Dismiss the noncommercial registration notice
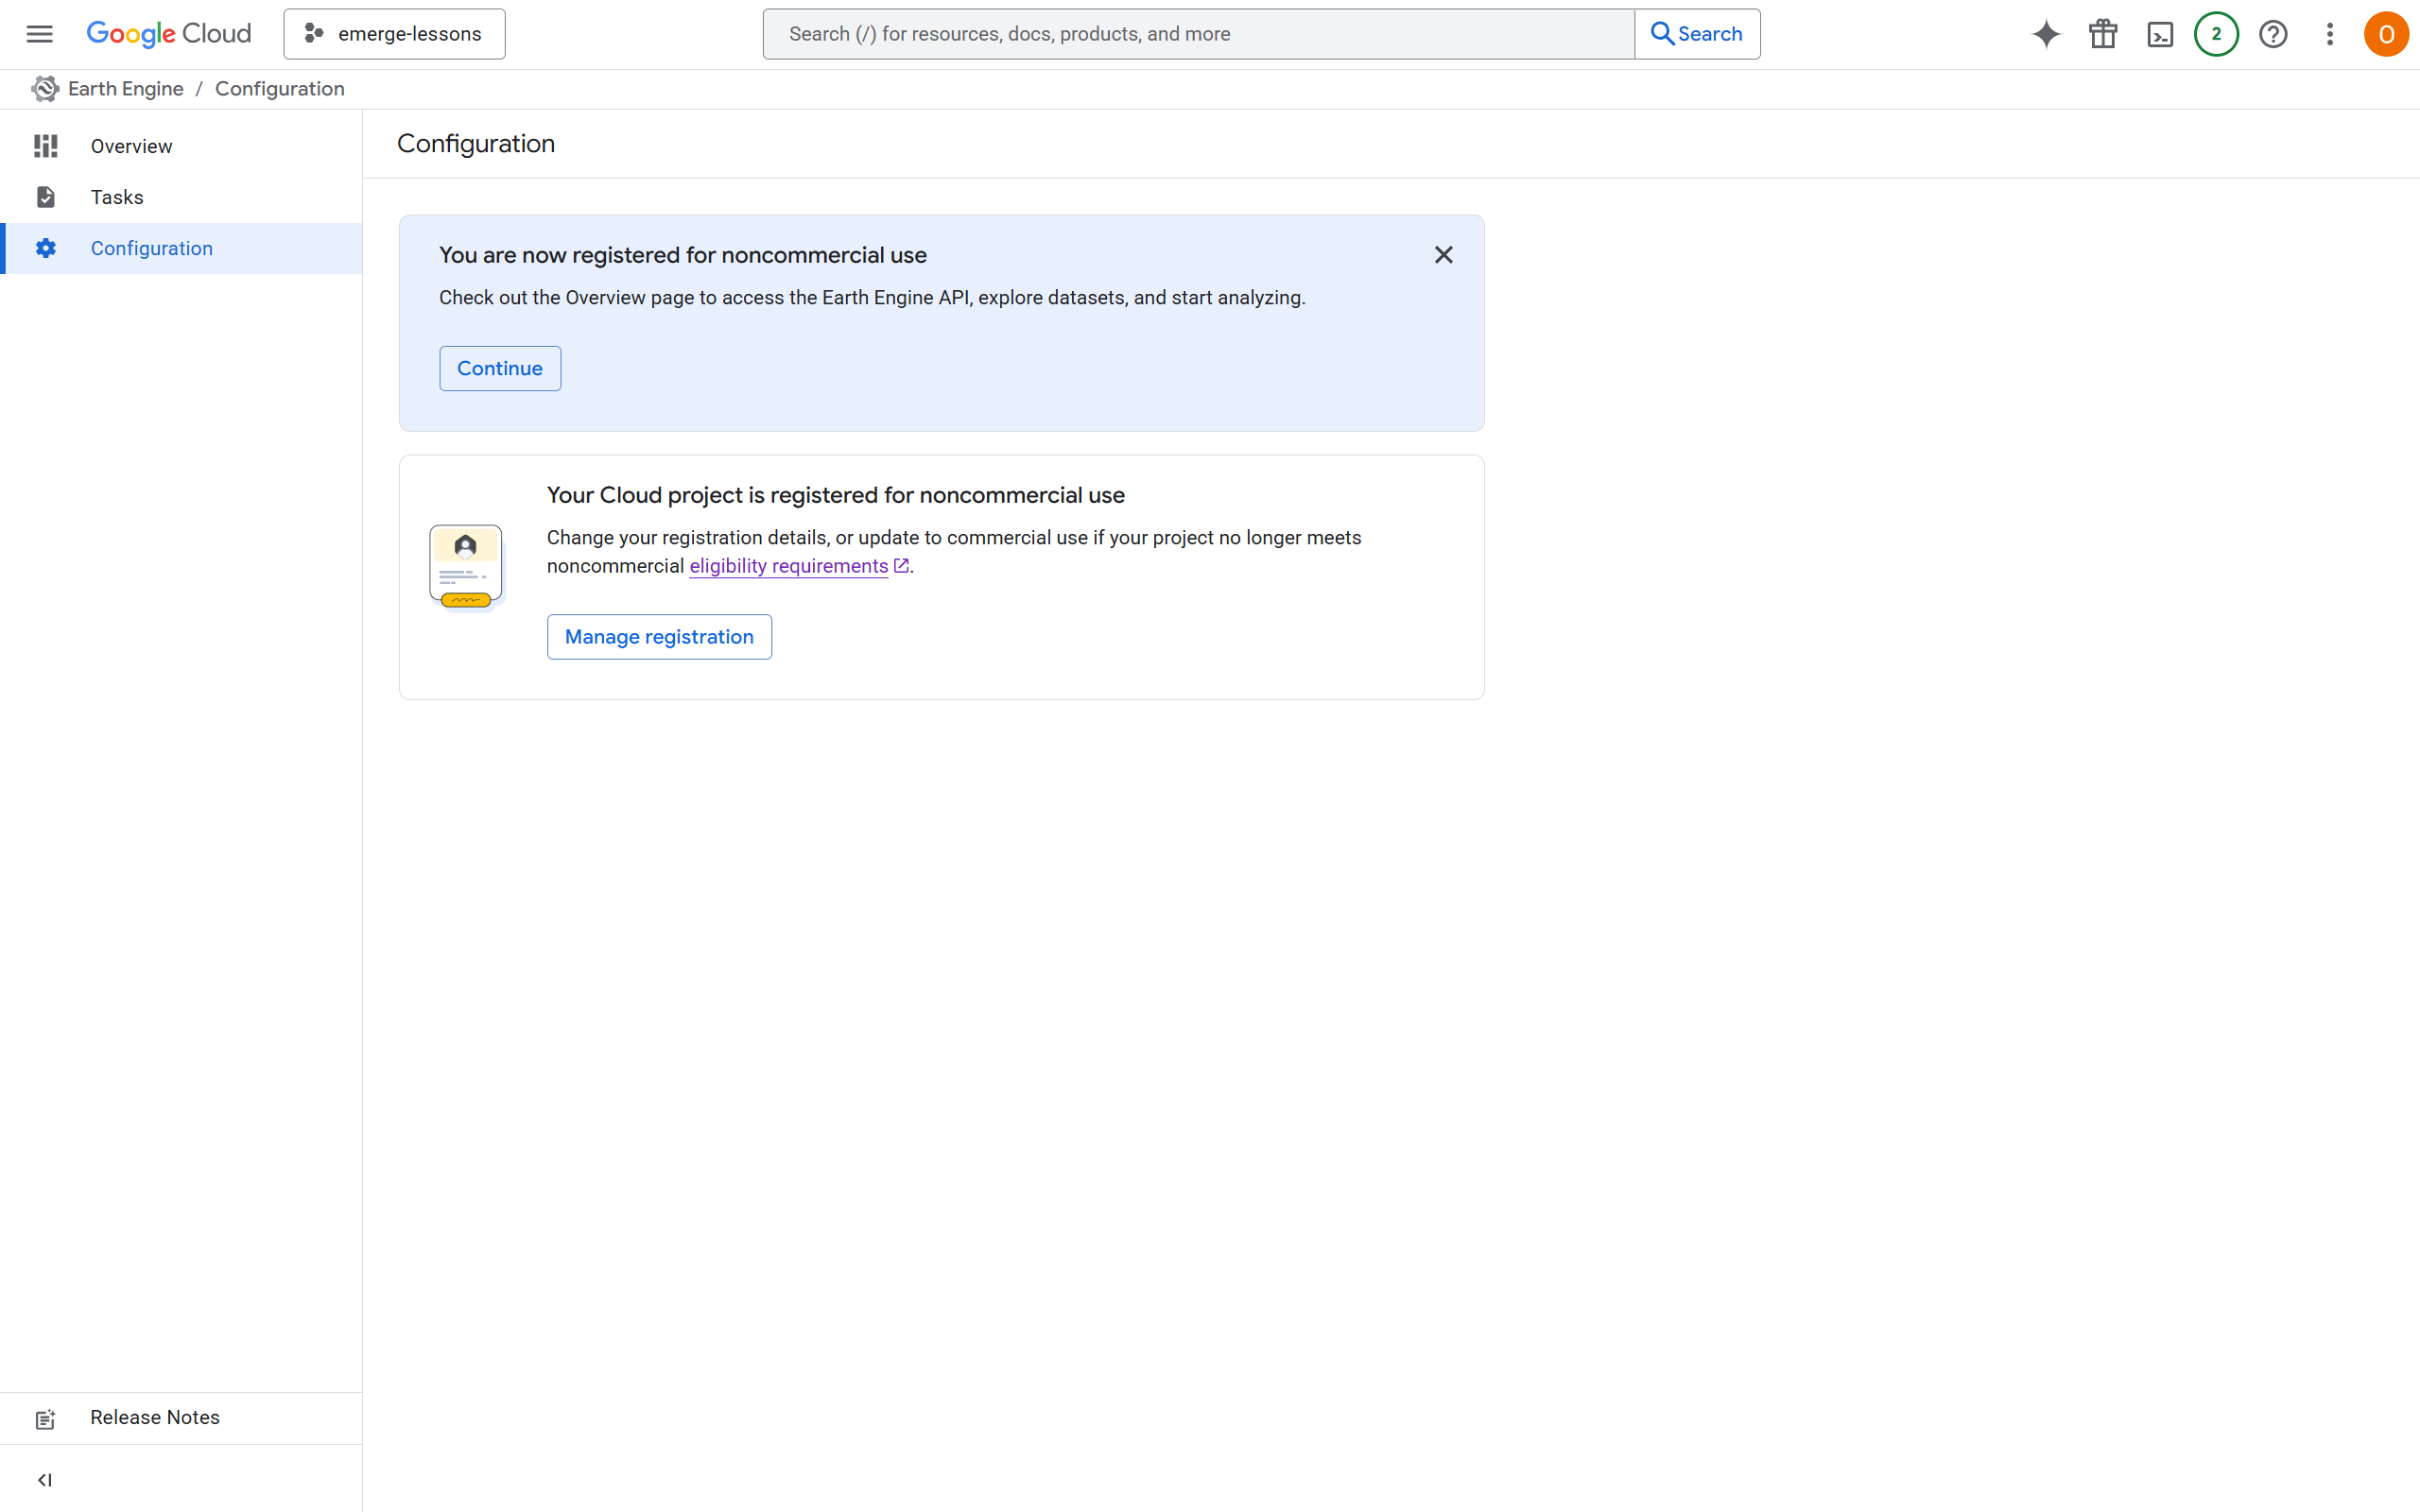2420x1512 pixels. tap(1443, 254)
